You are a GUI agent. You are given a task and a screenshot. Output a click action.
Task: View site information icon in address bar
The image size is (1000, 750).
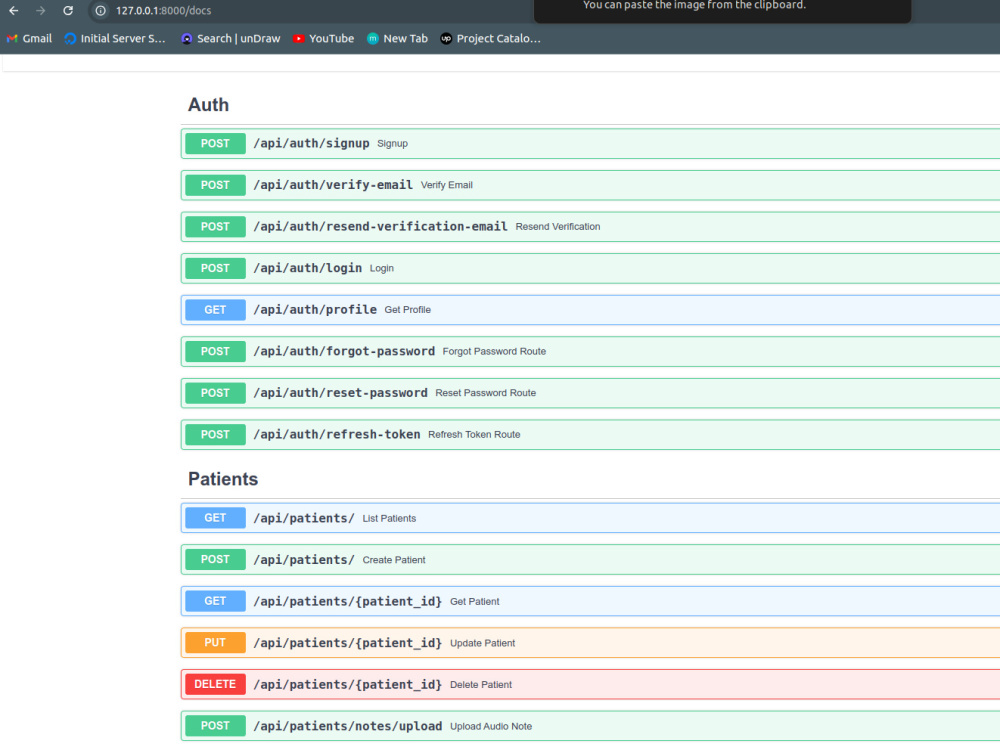(100, 10)
